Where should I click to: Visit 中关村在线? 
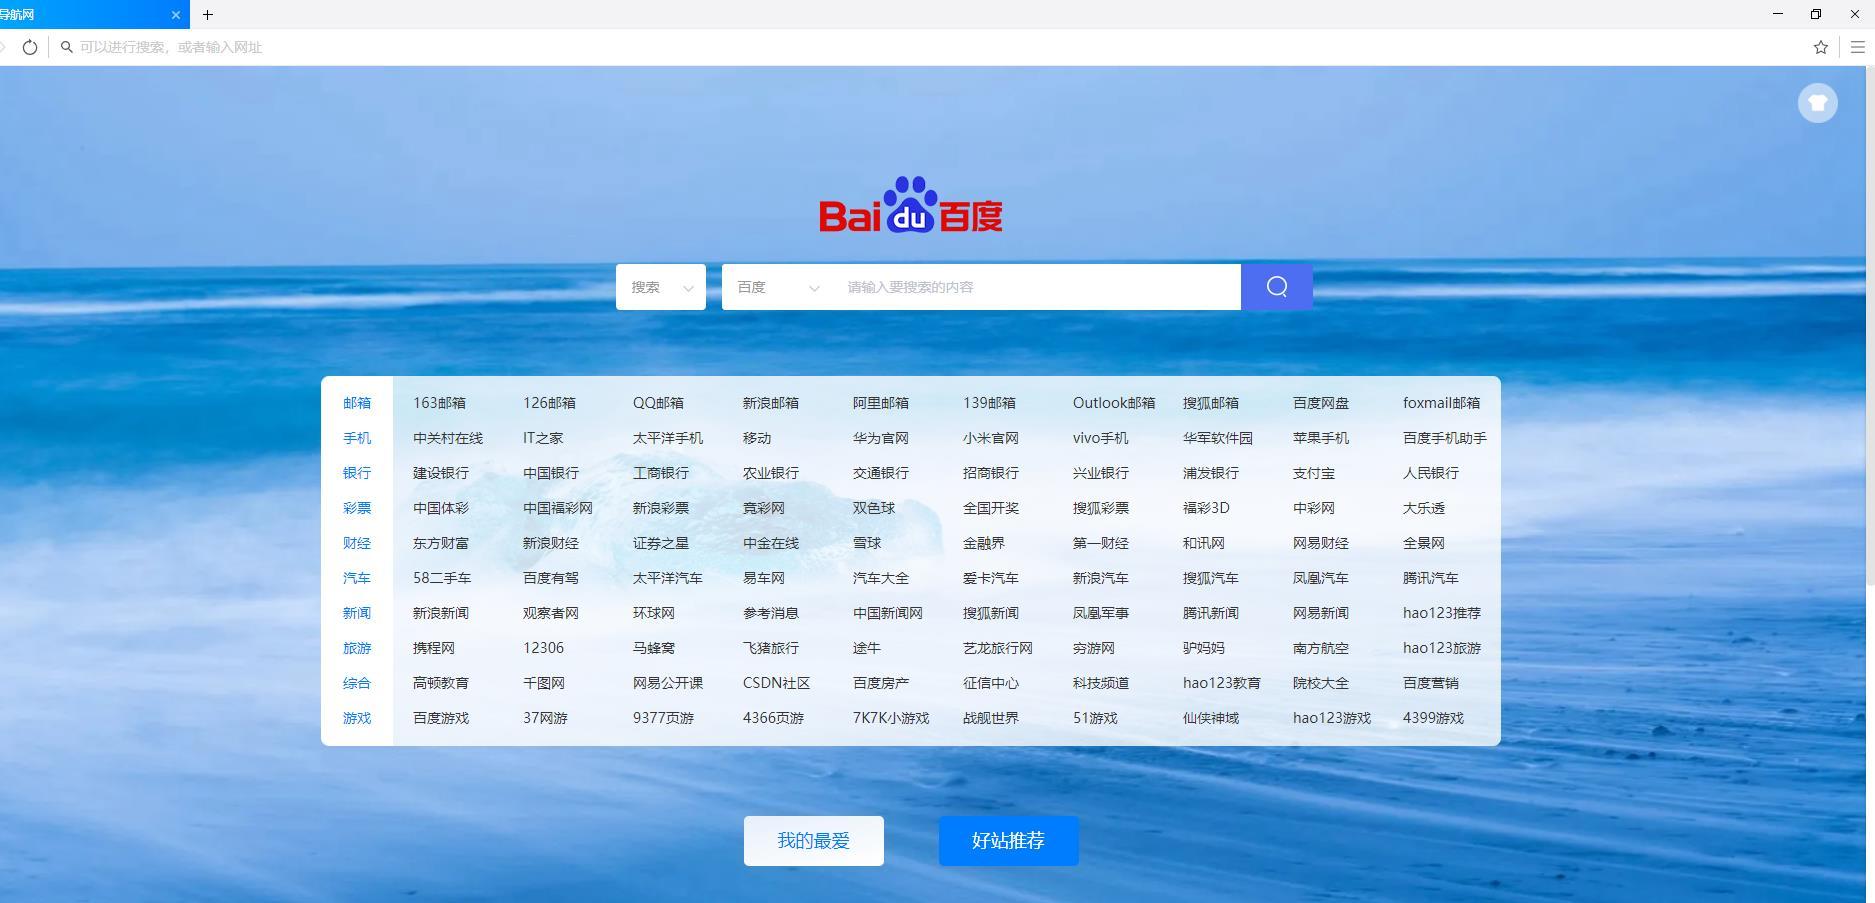click(448, 438)
